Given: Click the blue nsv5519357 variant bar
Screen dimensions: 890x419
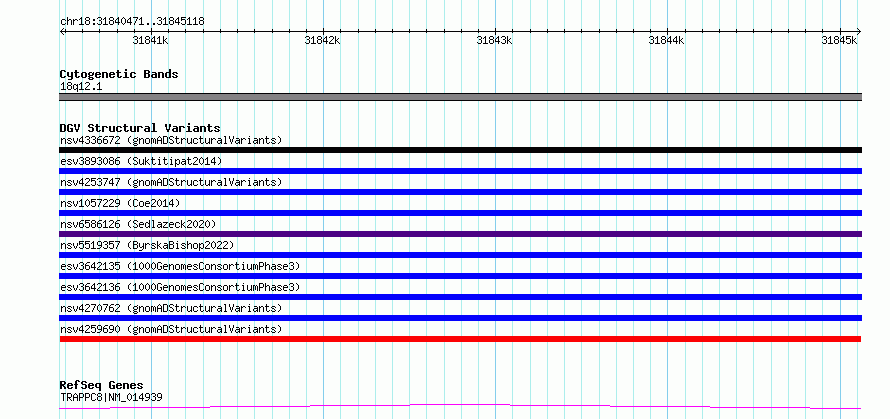Looking at the screenshot, I should tap(460, 255).
